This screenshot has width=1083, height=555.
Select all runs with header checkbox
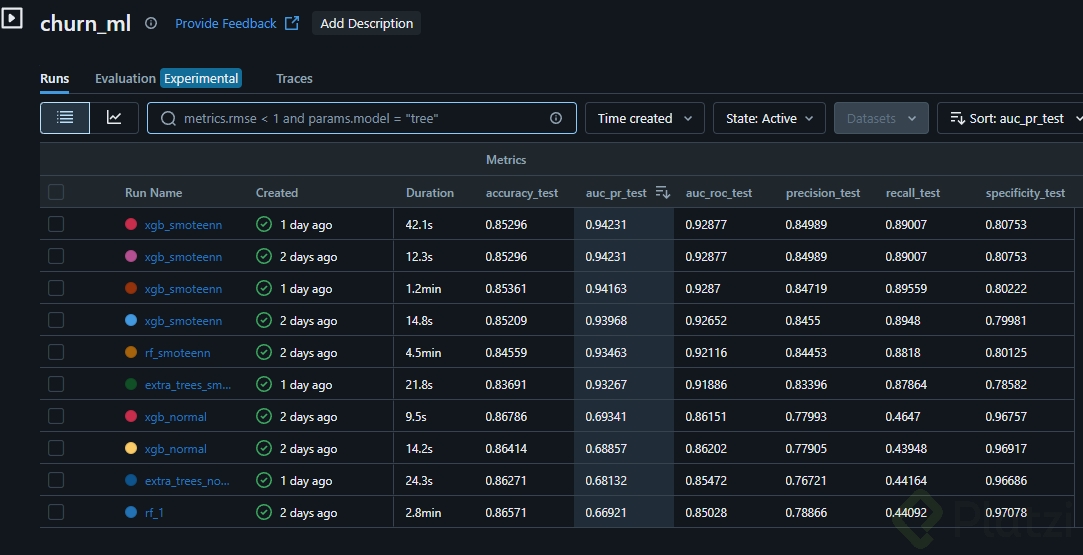coord(56,192)
